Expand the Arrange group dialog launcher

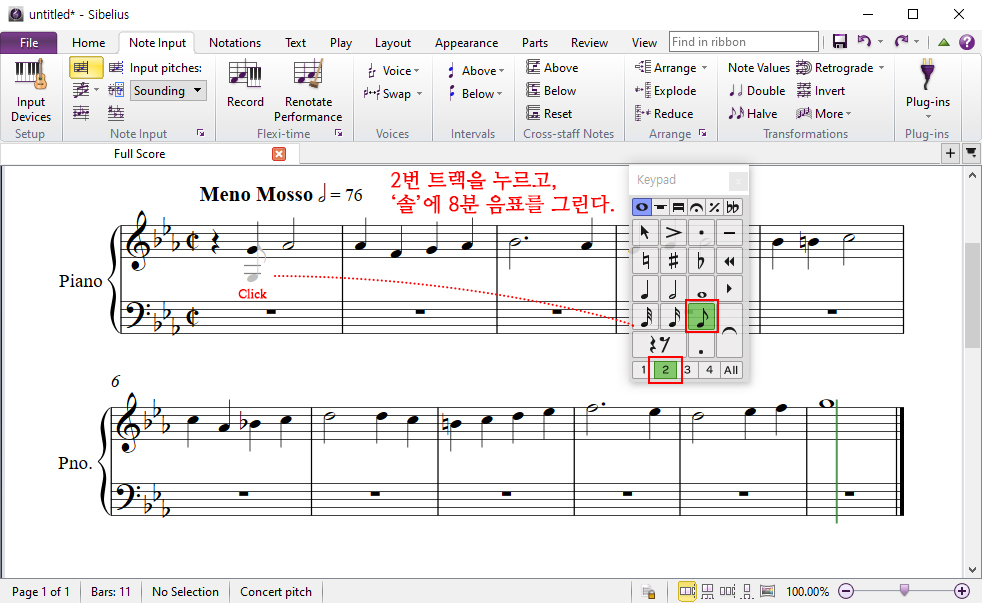pos(703,133)
